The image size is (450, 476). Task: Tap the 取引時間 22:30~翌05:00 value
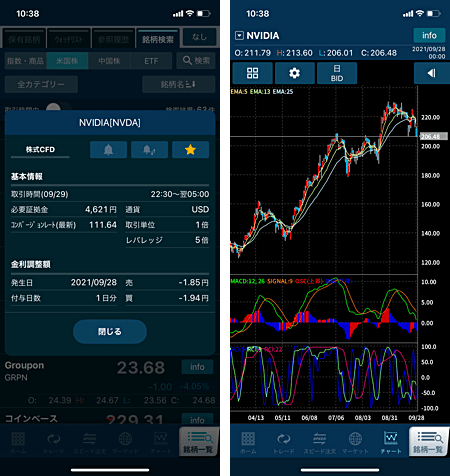pyautogui.click(x=180, y=194)
